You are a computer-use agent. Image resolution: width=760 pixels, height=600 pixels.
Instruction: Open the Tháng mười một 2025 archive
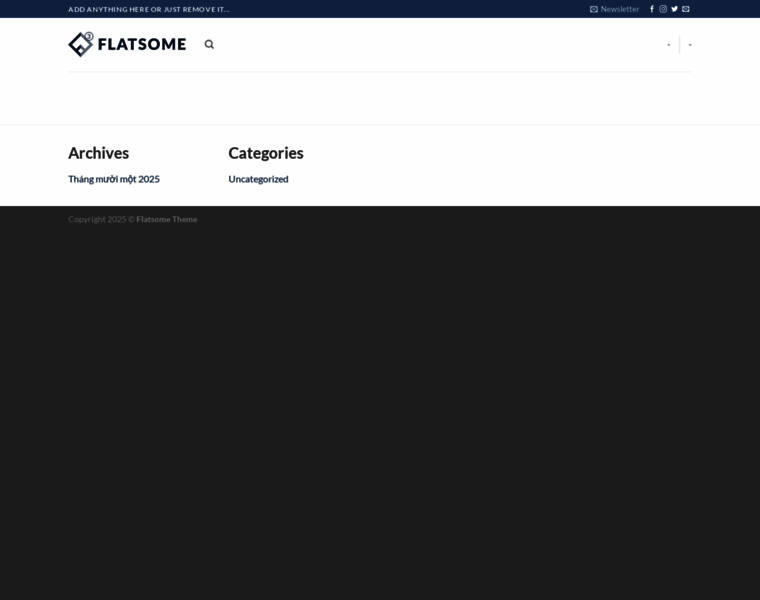tap(114, 179)
